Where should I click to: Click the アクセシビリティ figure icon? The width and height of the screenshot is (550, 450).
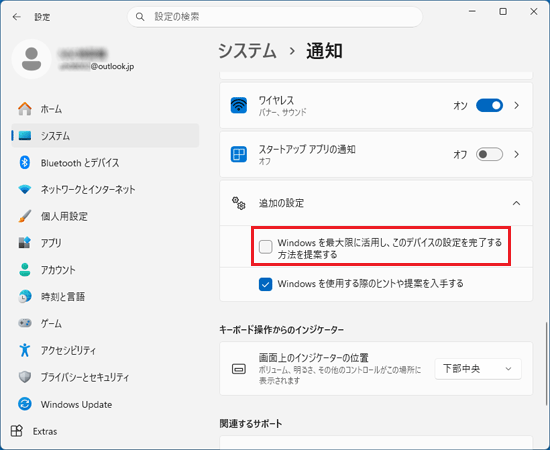click(25, 350)
